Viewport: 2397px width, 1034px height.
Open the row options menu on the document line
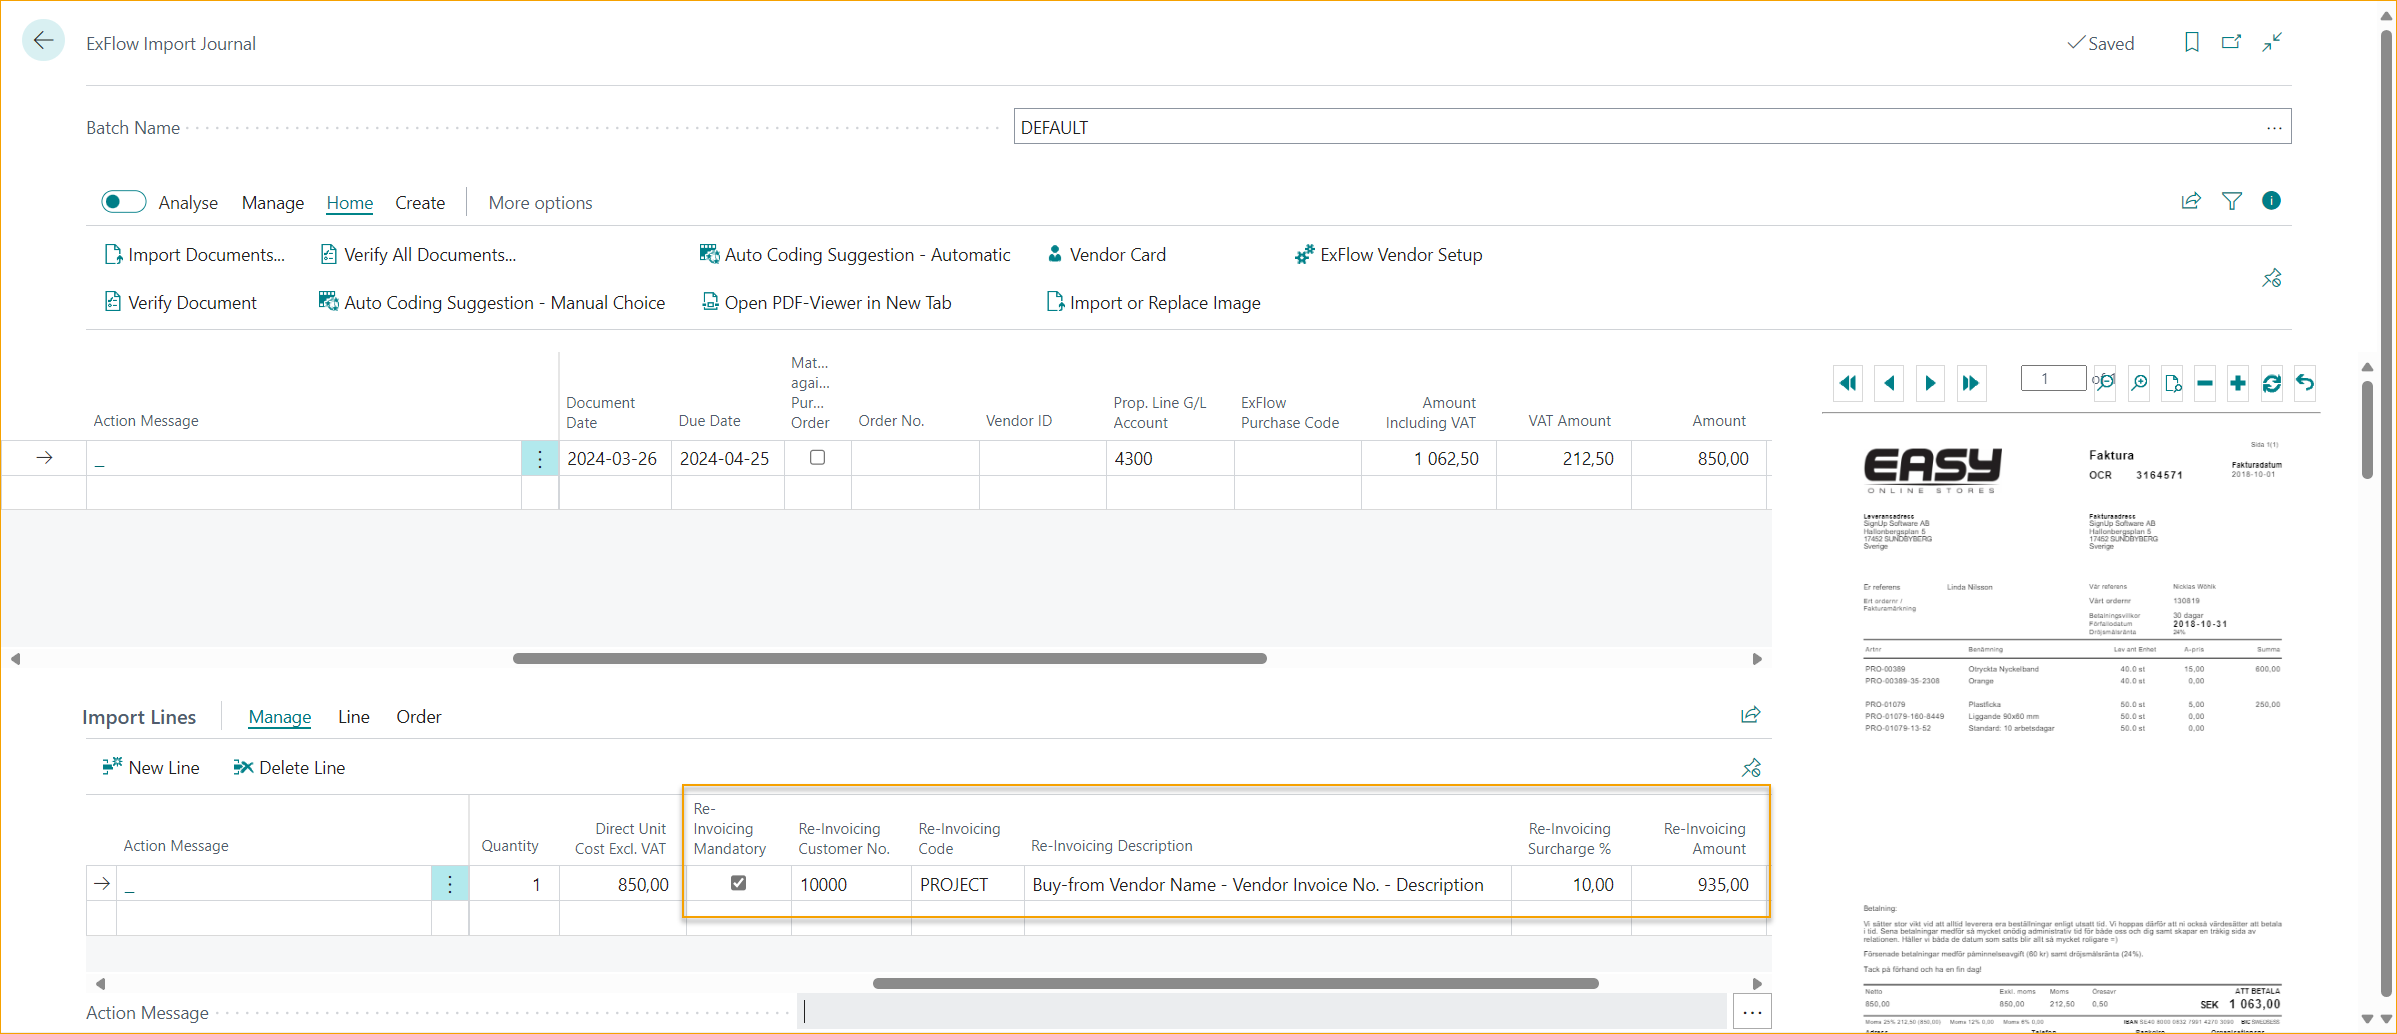click(x=540, y=460)
